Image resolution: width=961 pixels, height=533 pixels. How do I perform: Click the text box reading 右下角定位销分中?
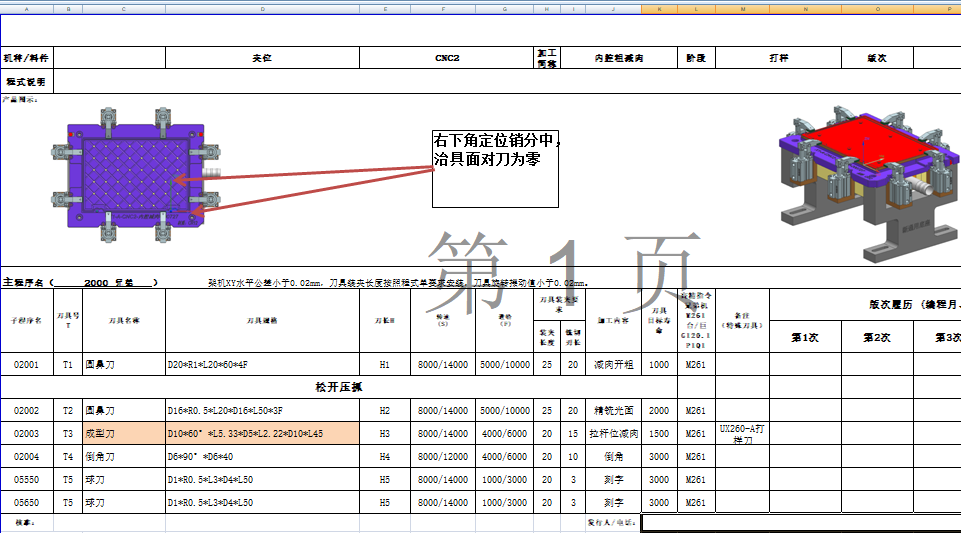pos(495,168)
